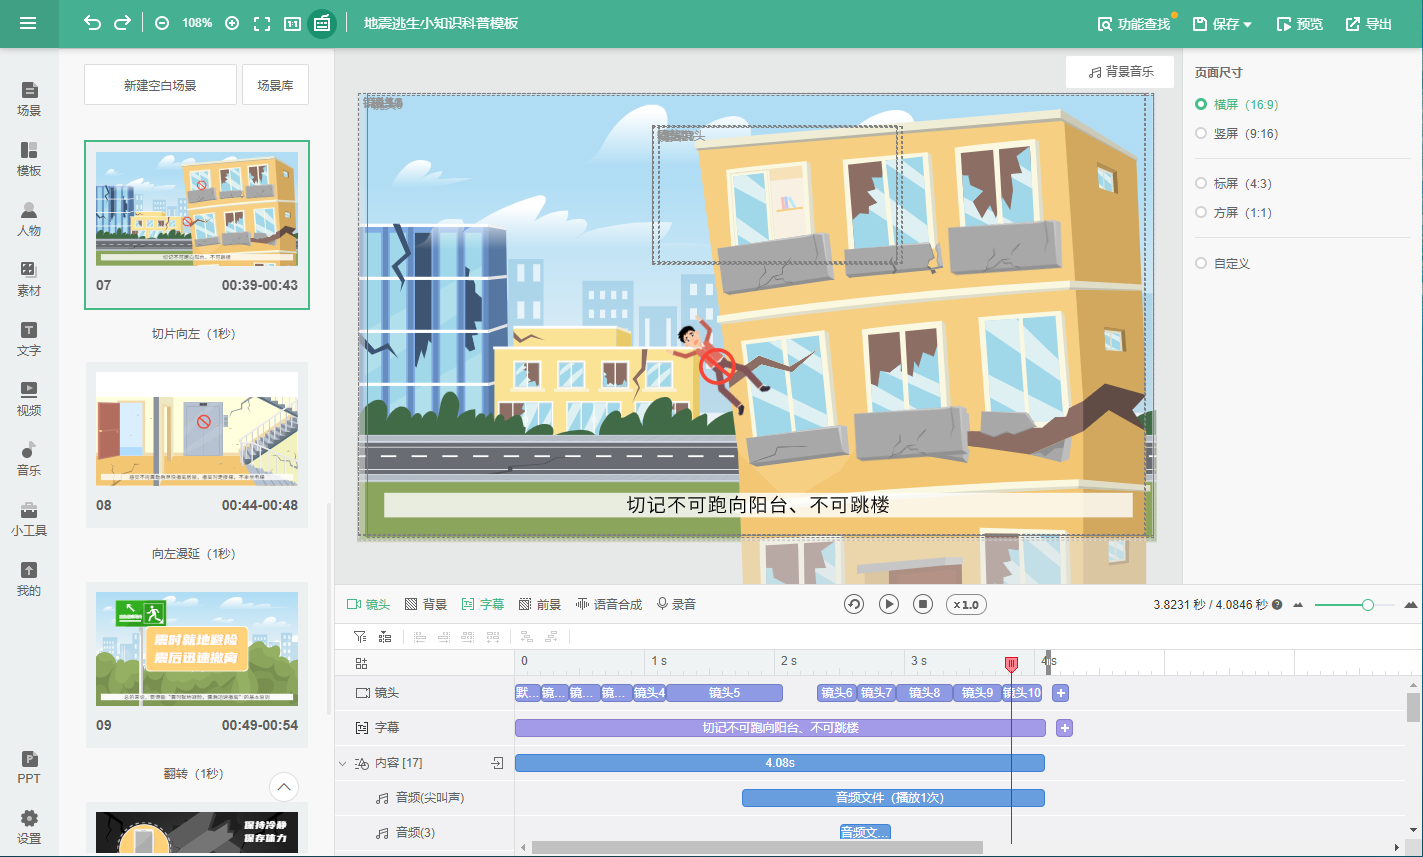
Task: Play the scene
Action: pyautogui.click(x=889, y=605)
